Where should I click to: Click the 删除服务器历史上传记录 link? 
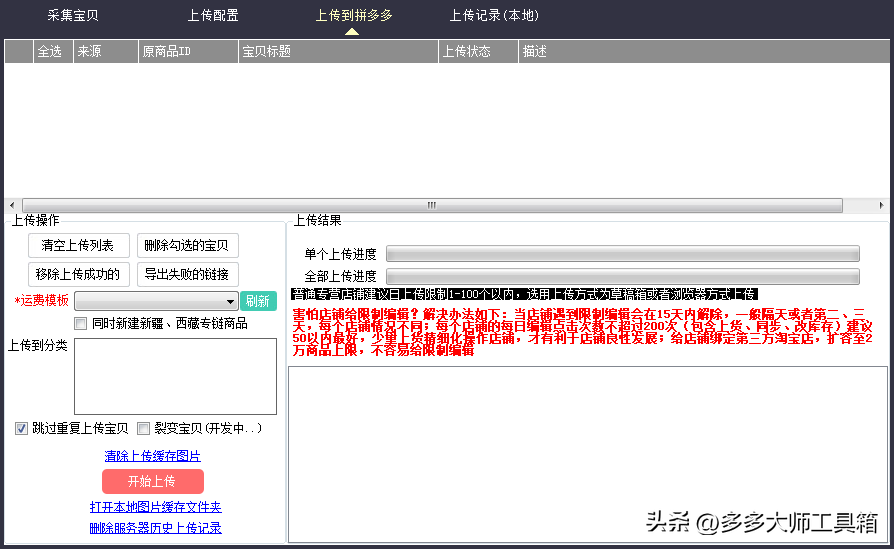coord(156,528)
